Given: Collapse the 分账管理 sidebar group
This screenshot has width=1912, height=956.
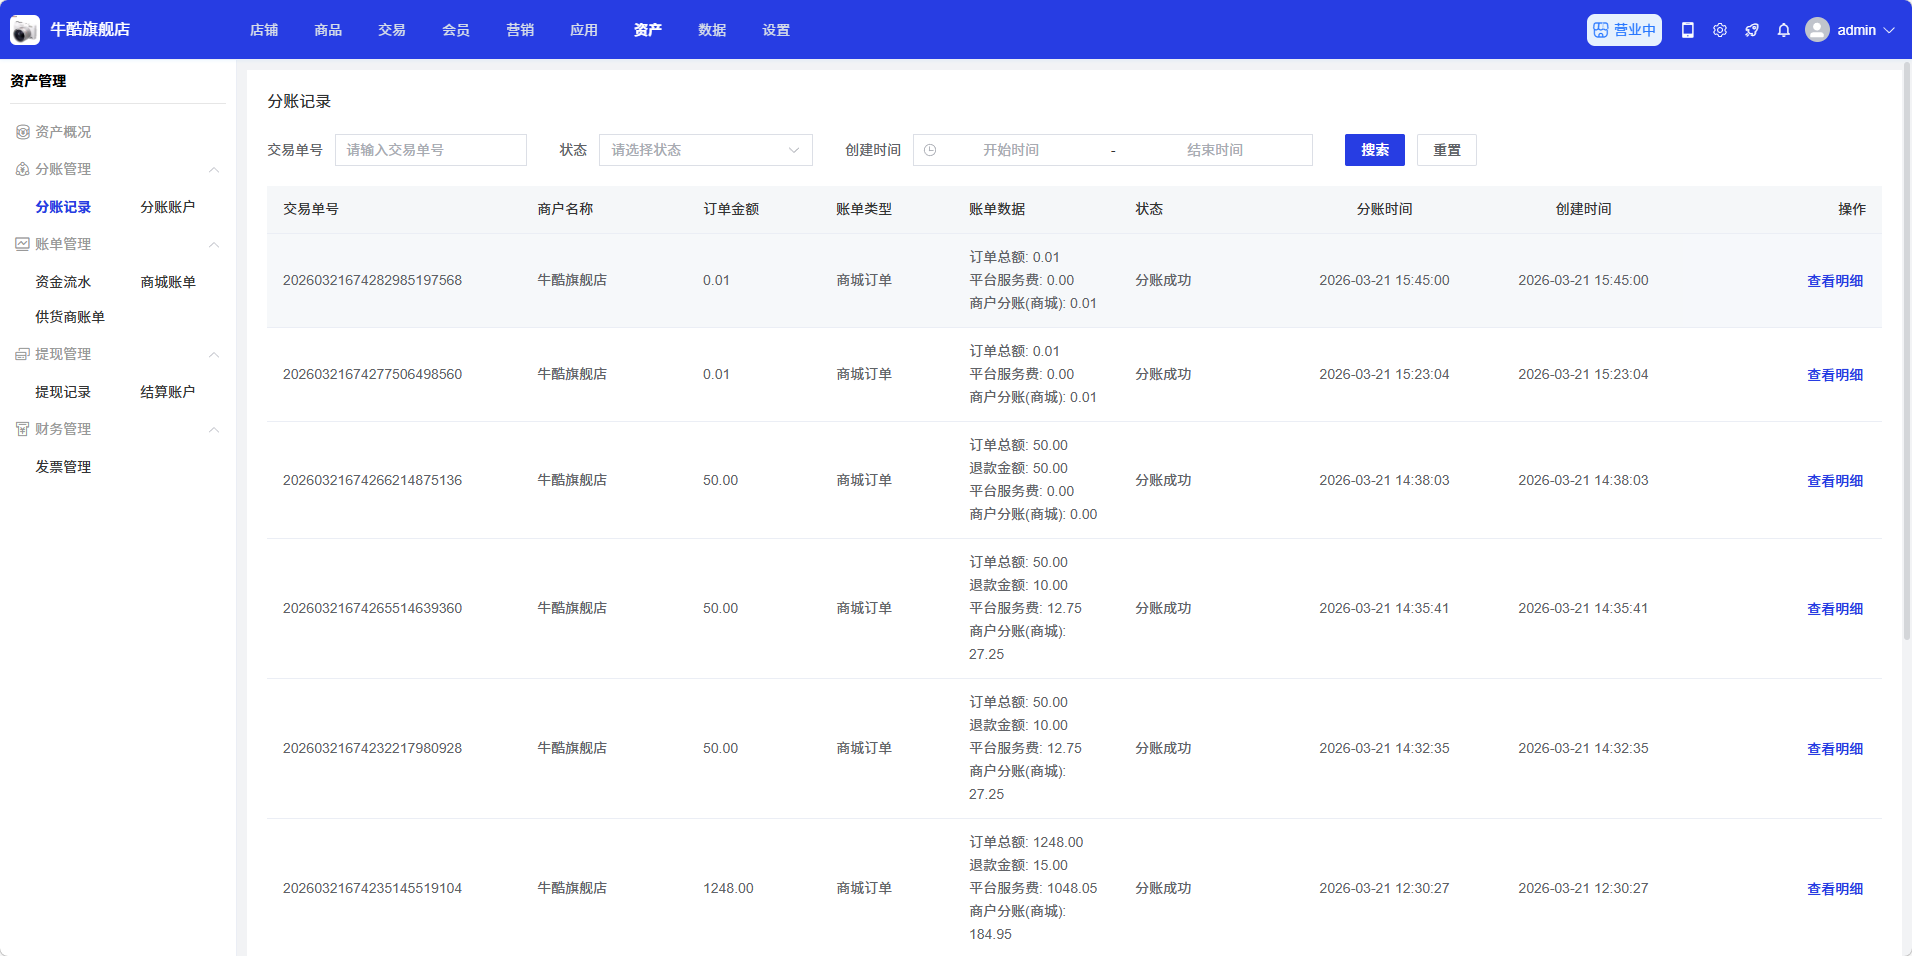Looking at the screenshot, I should 214,170.
